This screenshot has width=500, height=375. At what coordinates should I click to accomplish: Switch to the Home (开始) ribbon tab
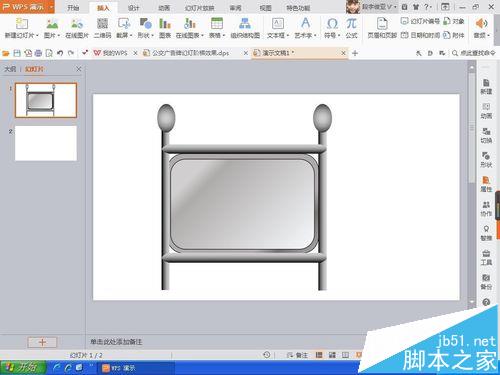[x=73, y=8]
